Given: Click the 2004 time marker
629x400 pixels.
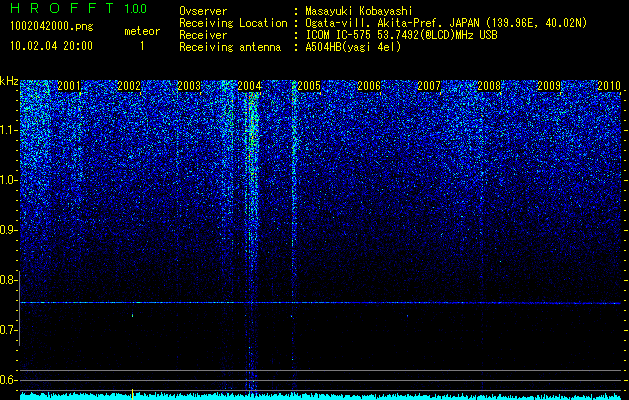Looking at the screenshot, I should pyautogui.click(x=249, y=85).
